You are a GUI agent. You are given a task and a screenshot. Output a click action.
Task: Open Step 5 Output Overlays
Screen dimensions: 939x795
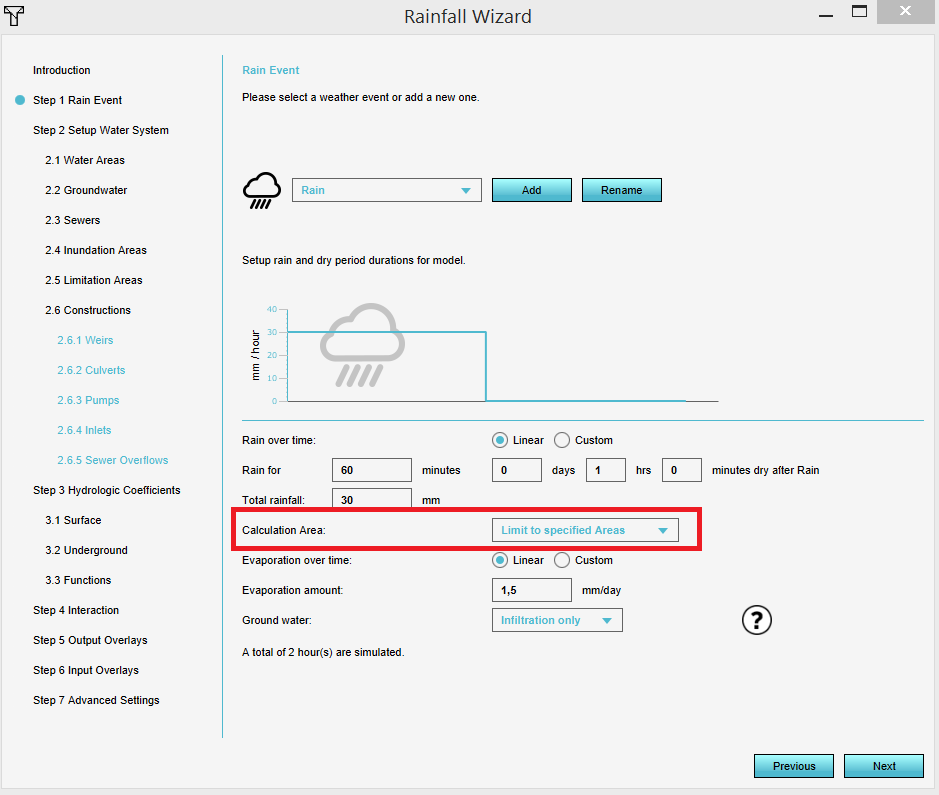(89, 640)
